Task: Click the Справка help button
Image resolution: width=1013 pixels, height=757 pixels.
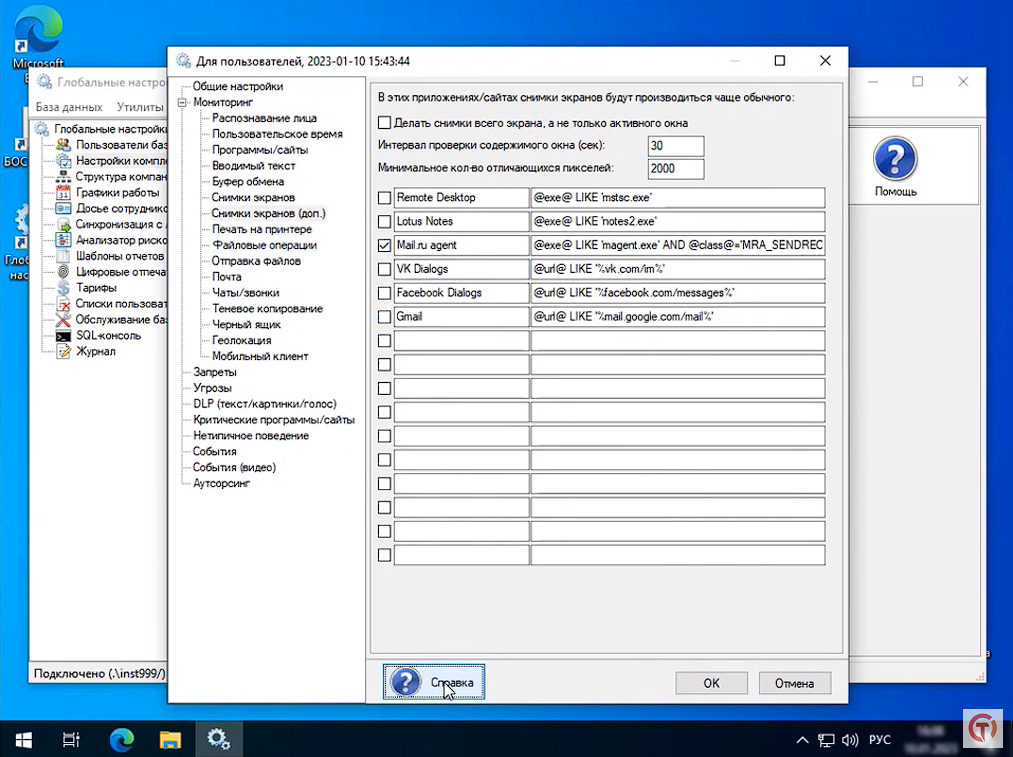Action: pos(433,682)
